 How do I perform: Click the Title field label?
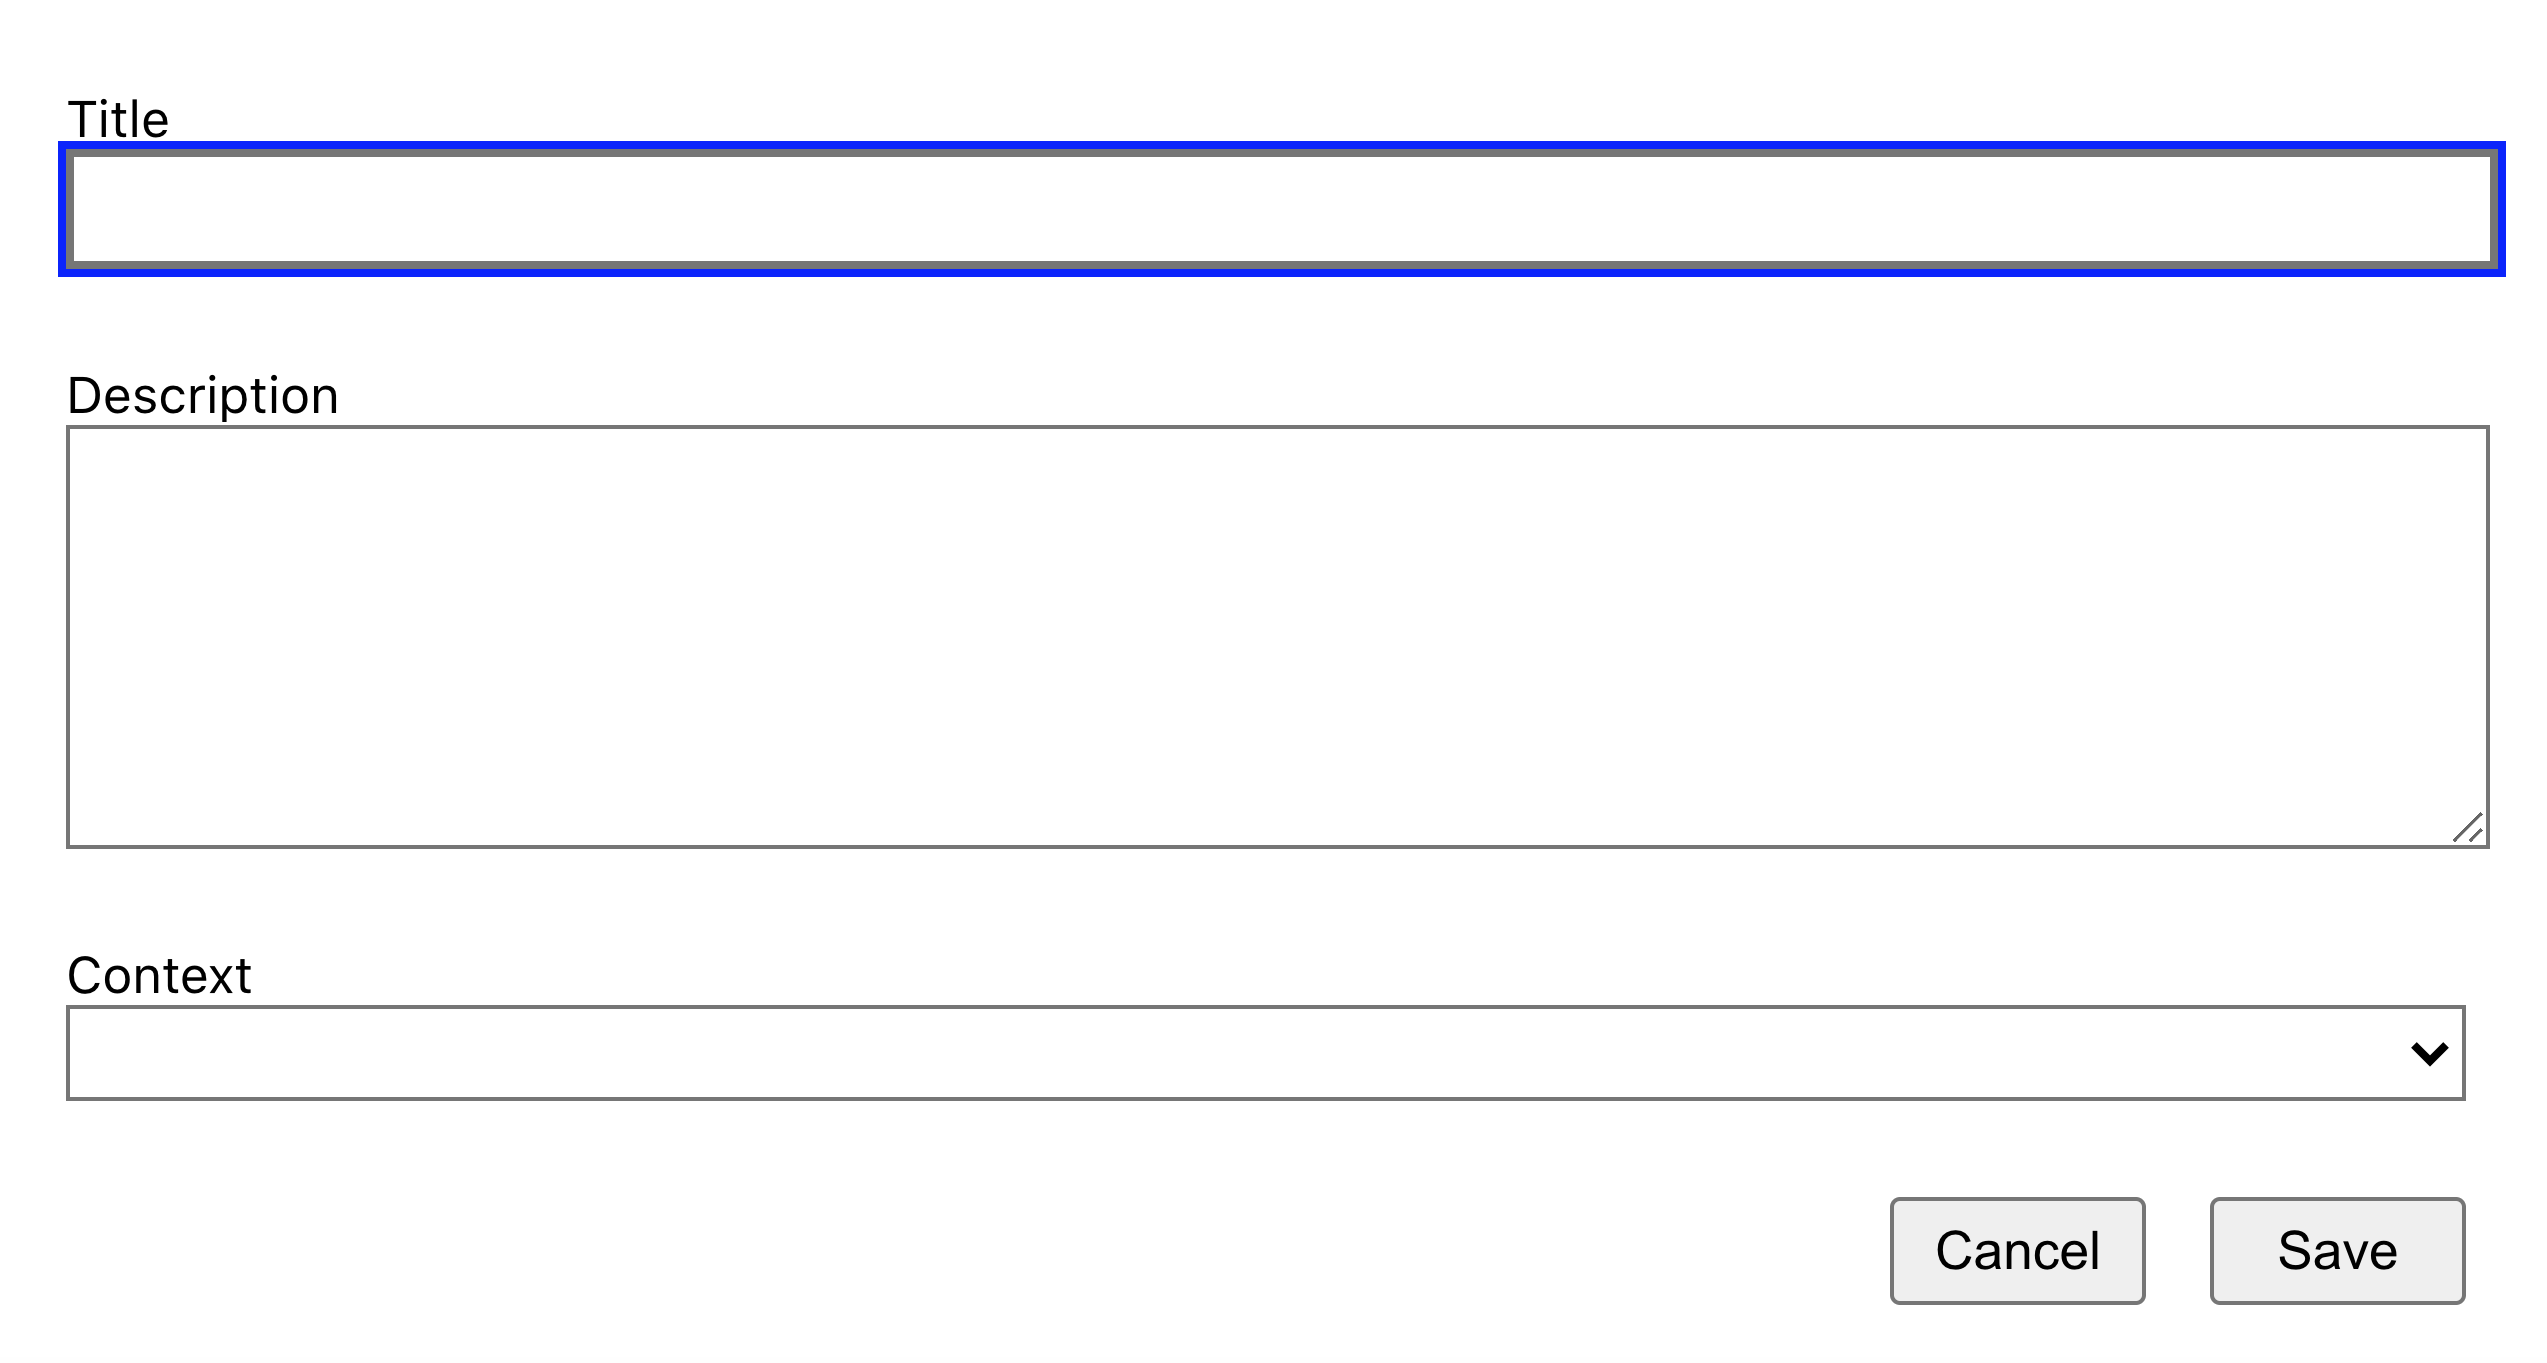pos(118,120)
